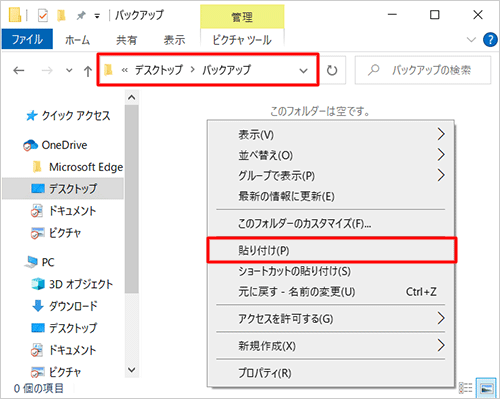Open the Microsoft Edge folder under OneDrive

[x=86, y=167]
